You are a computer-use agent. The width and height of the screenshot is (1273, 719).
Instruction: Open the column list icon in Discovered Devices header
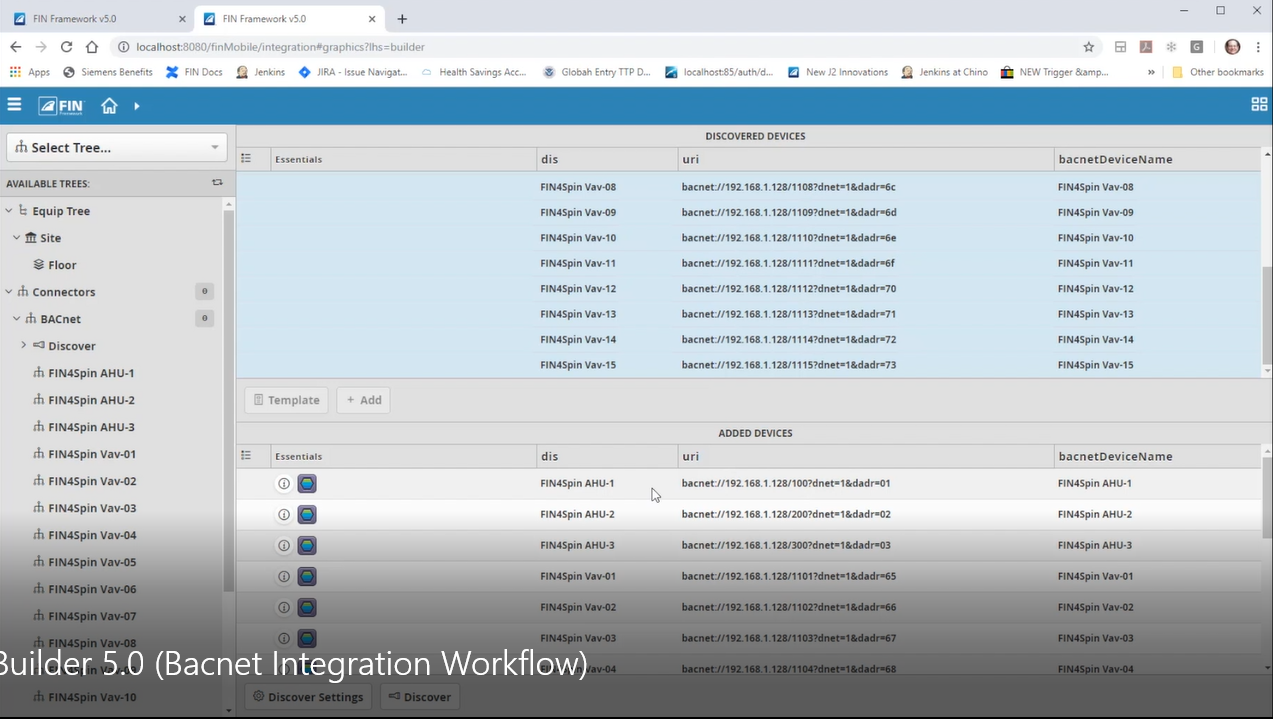[246, 158]
